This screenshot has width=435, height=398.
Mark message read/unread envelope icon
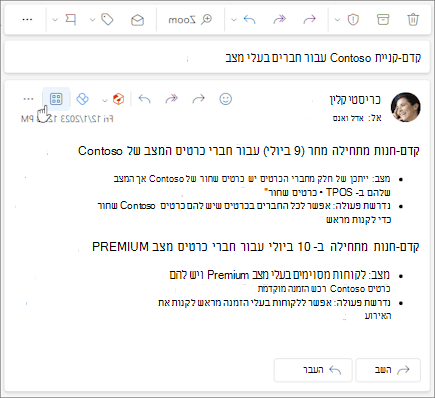pyautogui.click(x=137, y=20)
